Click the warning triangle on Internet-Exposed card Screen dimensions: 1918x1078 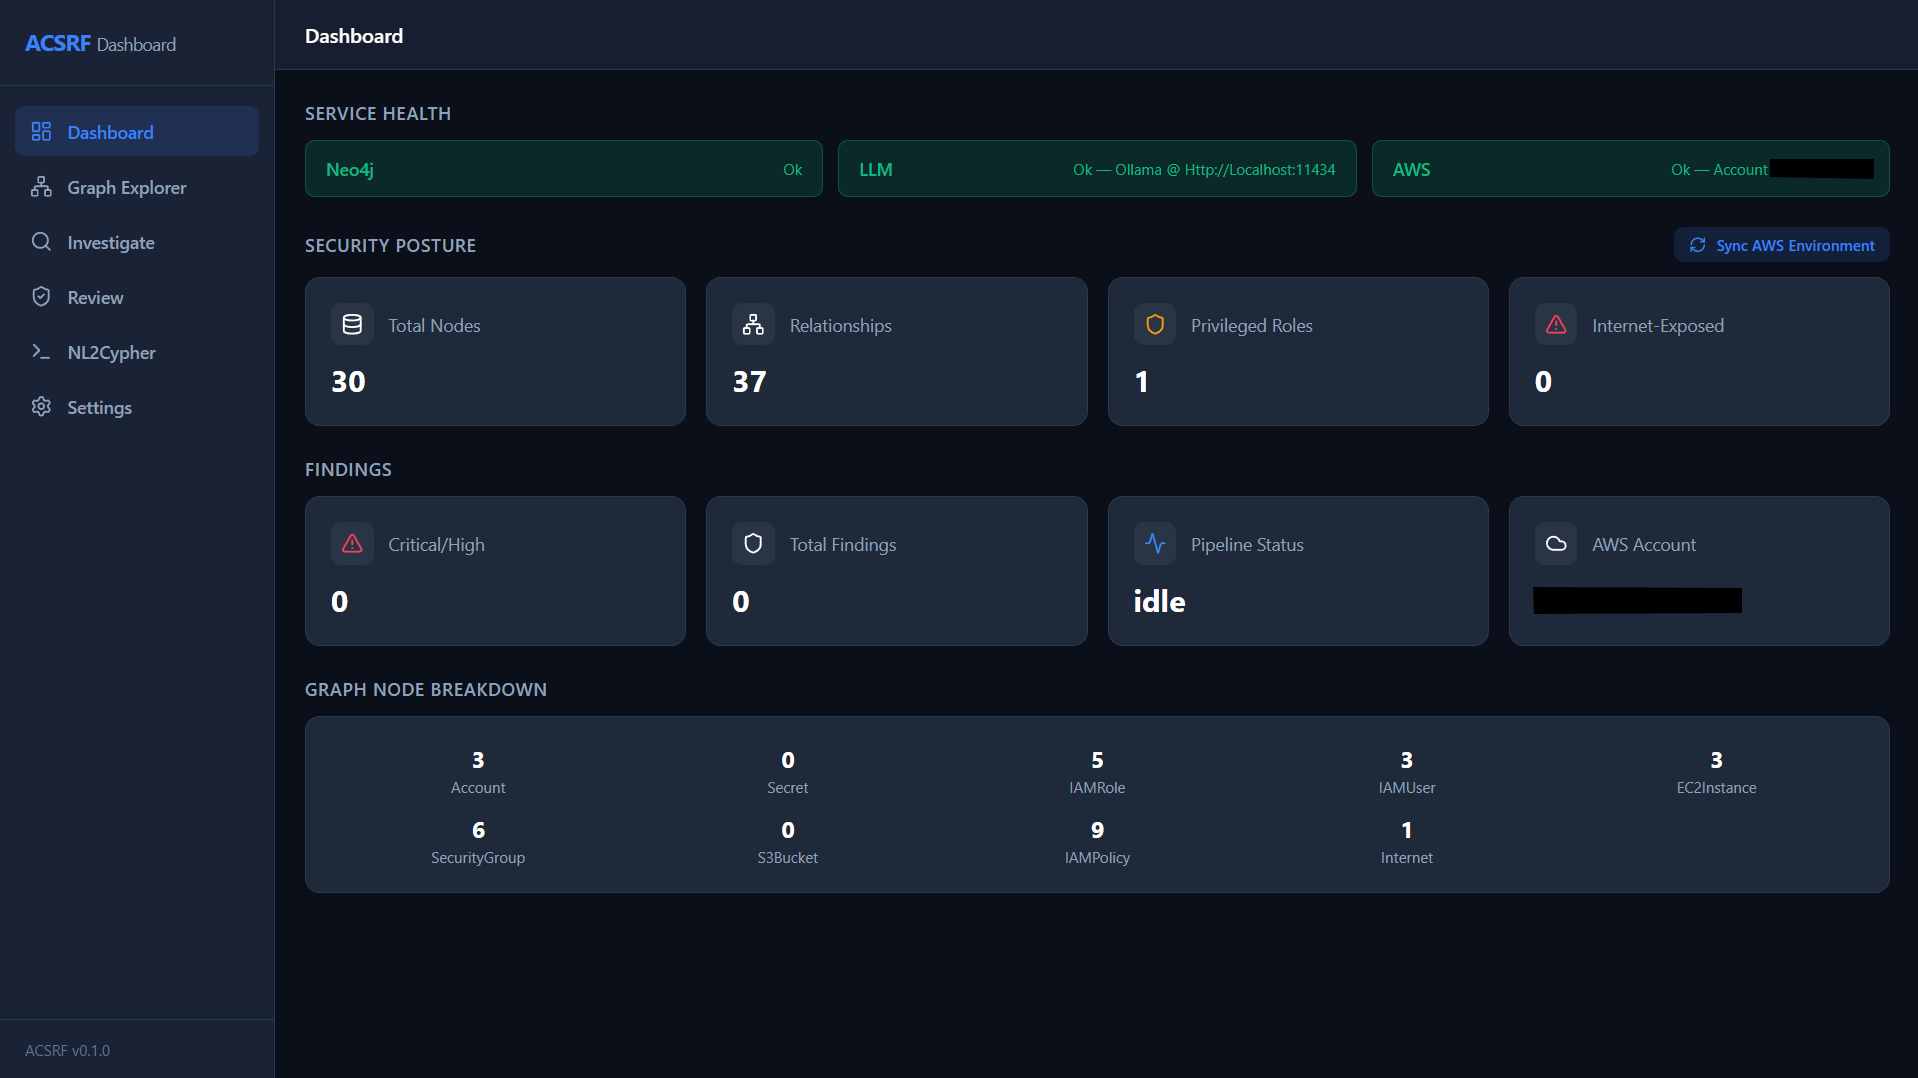point(1556,325)
